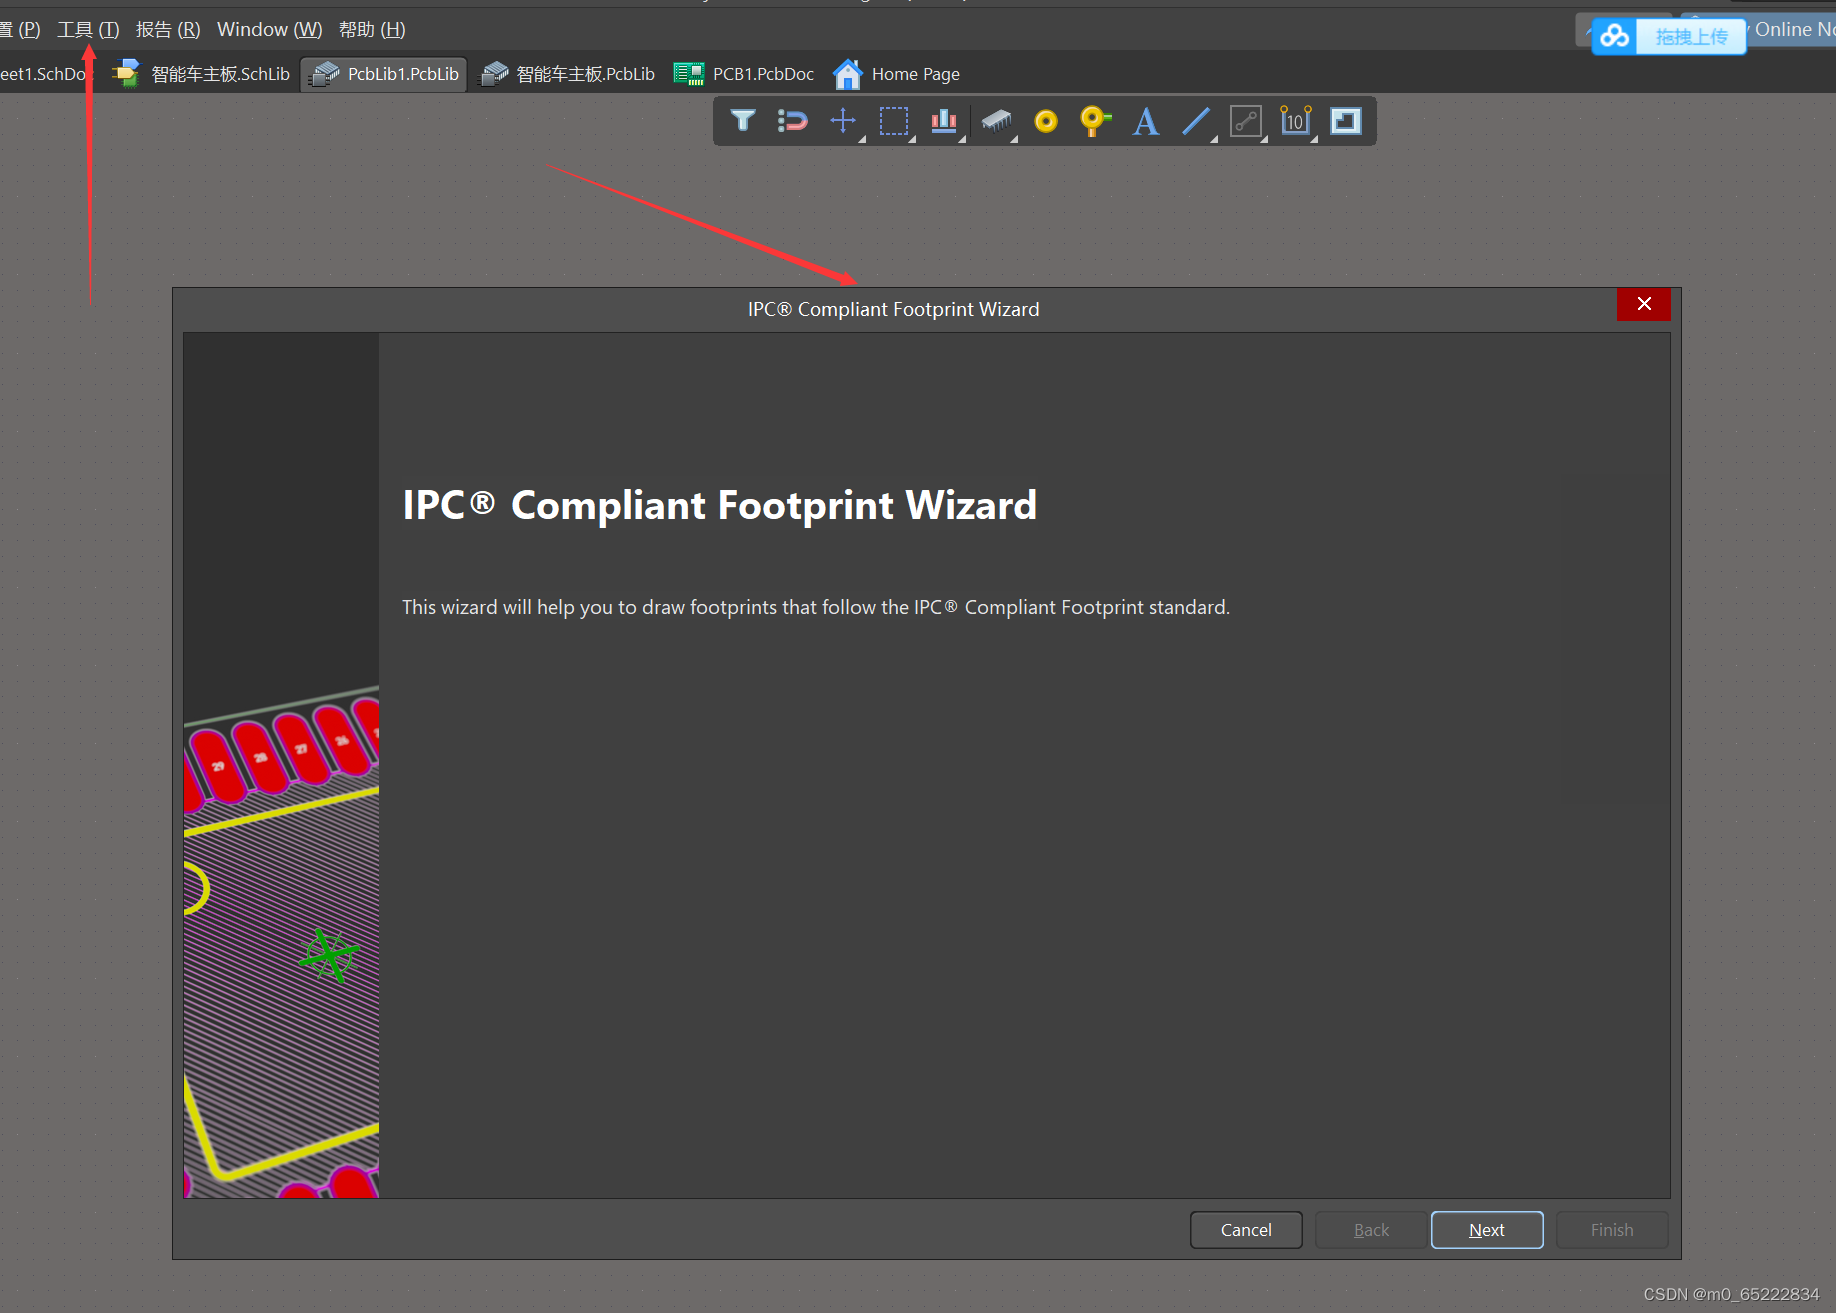Select the Place Line diagonal tool
Viewport: 1836px width, 1313px height.
pos(1196,121)
